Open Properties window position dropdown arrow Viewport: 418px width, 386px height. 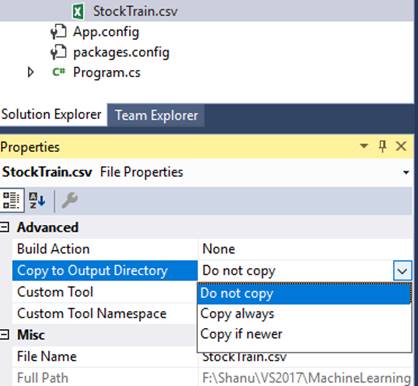click(x=364, y=146)
